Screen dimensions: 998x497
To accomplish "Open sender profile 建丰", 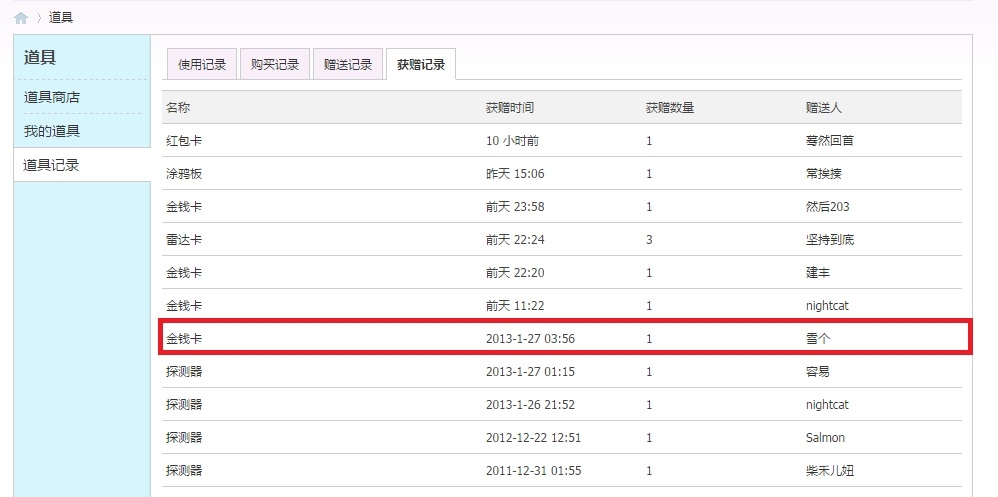I will pos(817,273).
